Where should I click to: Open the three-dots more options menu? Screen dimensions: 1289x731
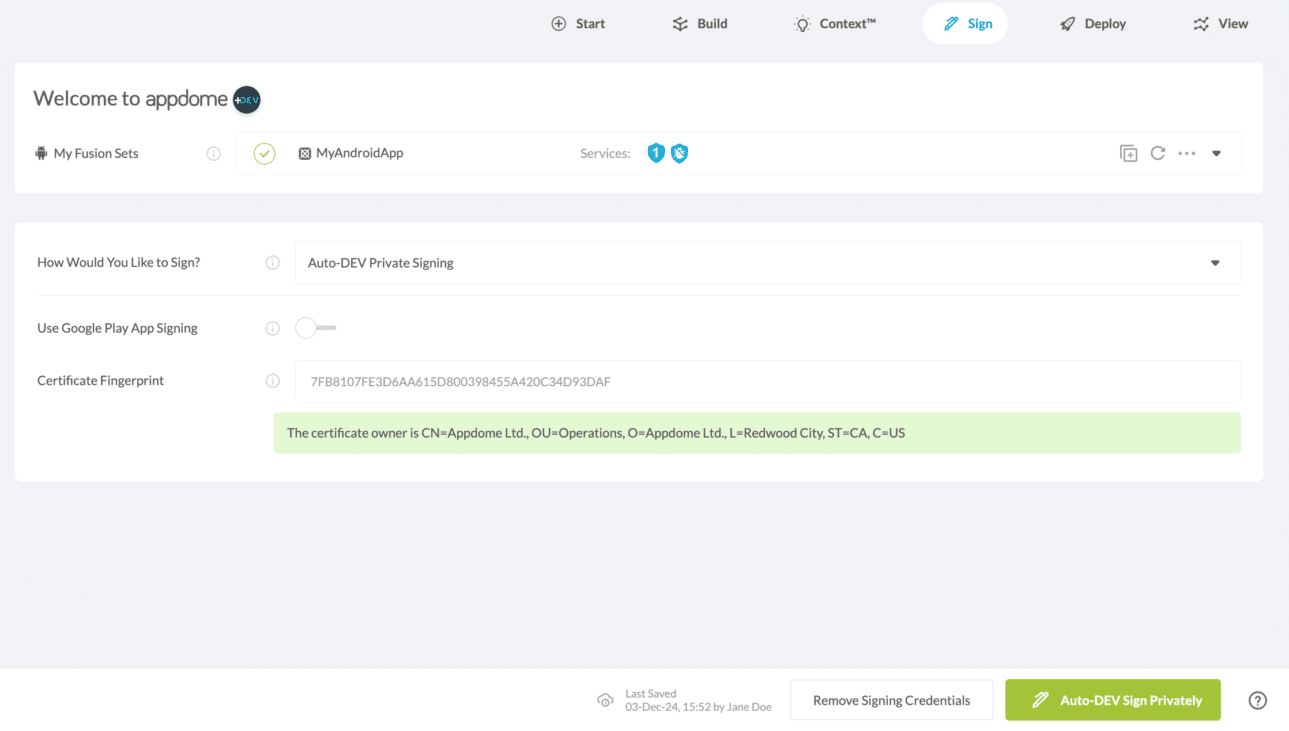pyautogui.click(x=1187, y=154)
